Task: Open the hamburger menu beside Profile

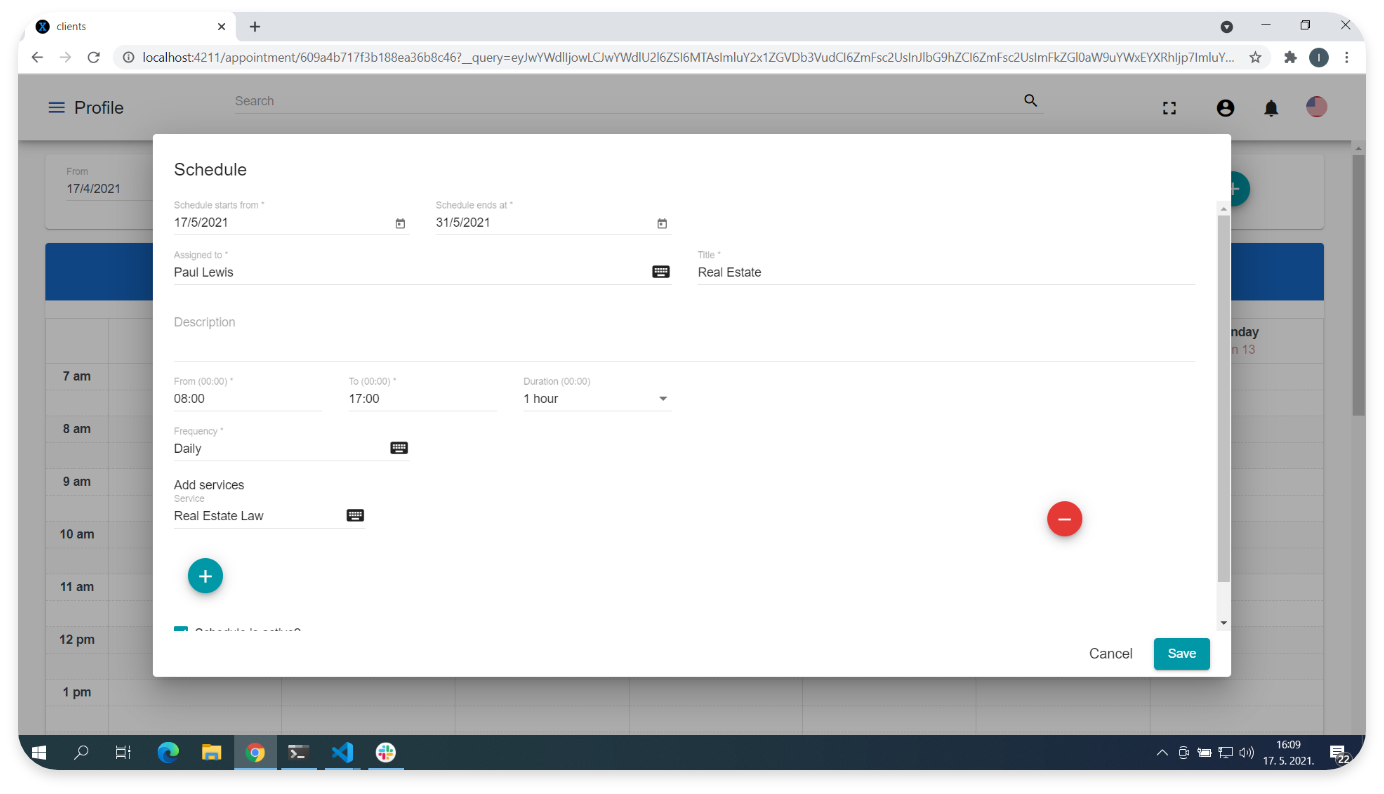Action: (57, 107)
